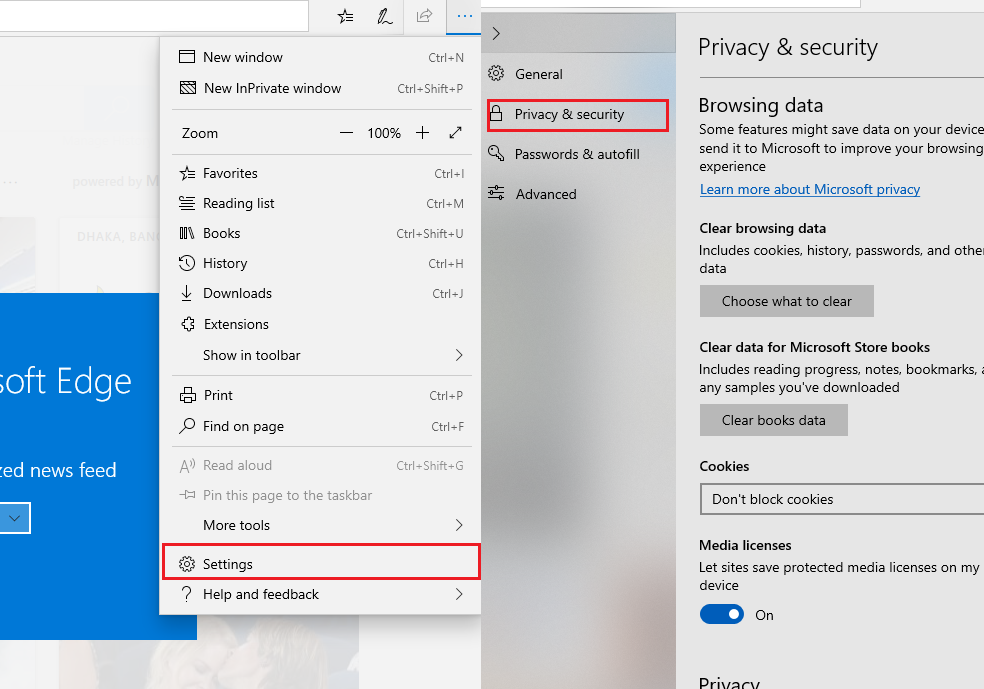Click the Settings gear icon in menu

click(x=187, y=564)
